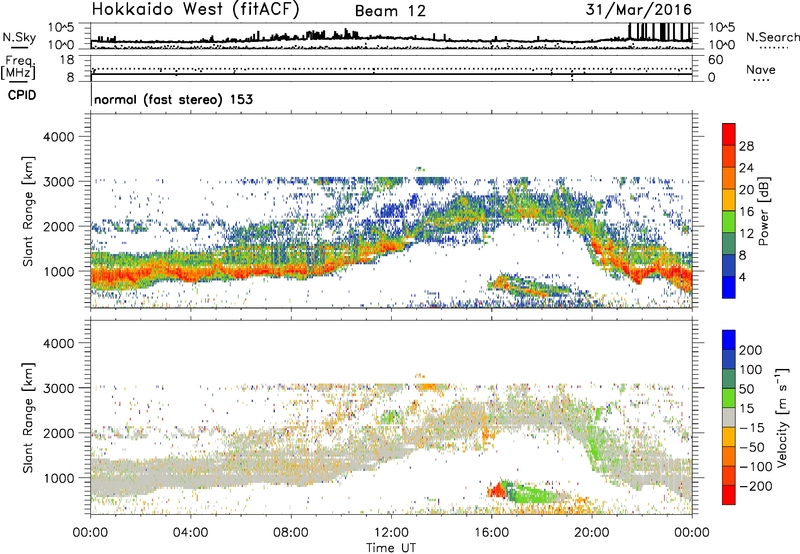Click the 4 value on Power color bar
800x554 pixels.
click(x=742, y=277)
